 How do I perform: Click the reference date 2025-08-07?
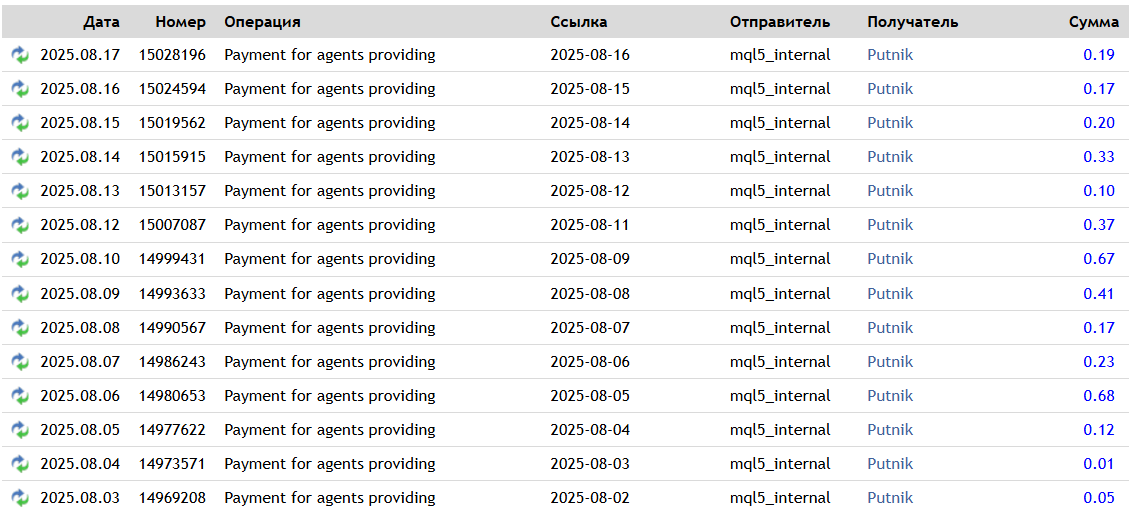pyautogui.click(x=590, y=328)
